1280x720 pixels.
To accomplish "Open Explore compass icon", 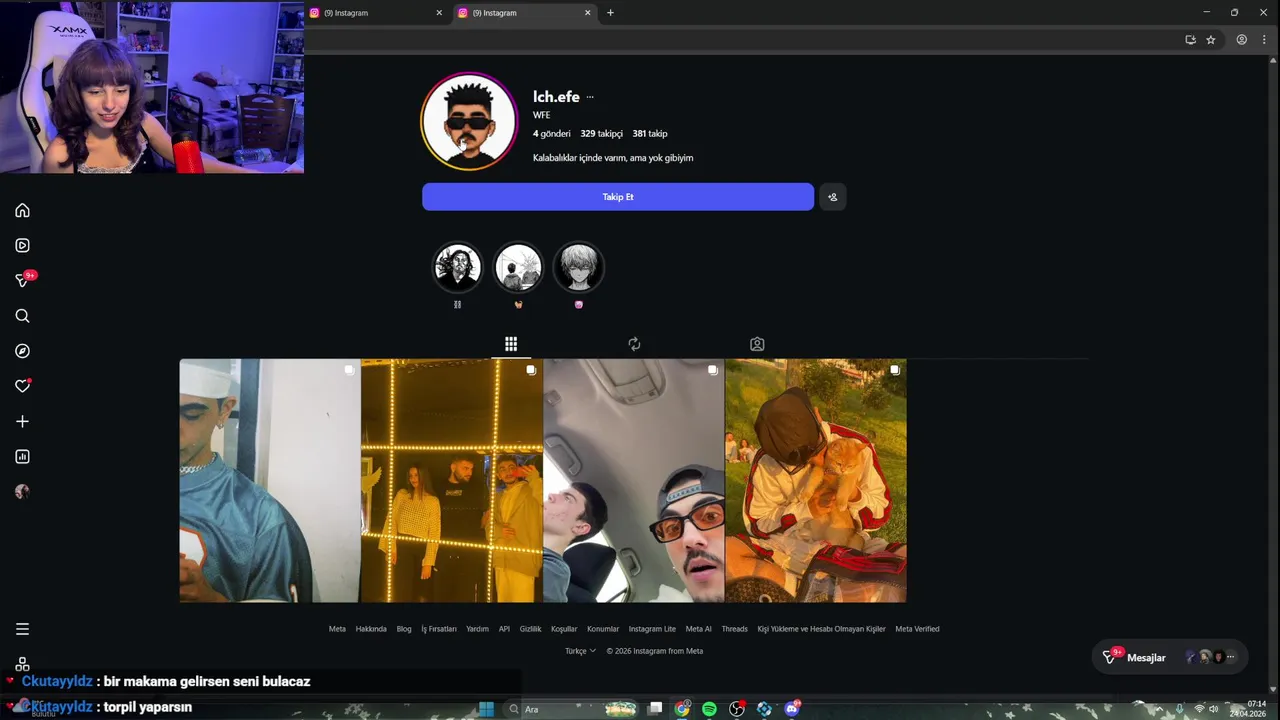I will [22, 351].
